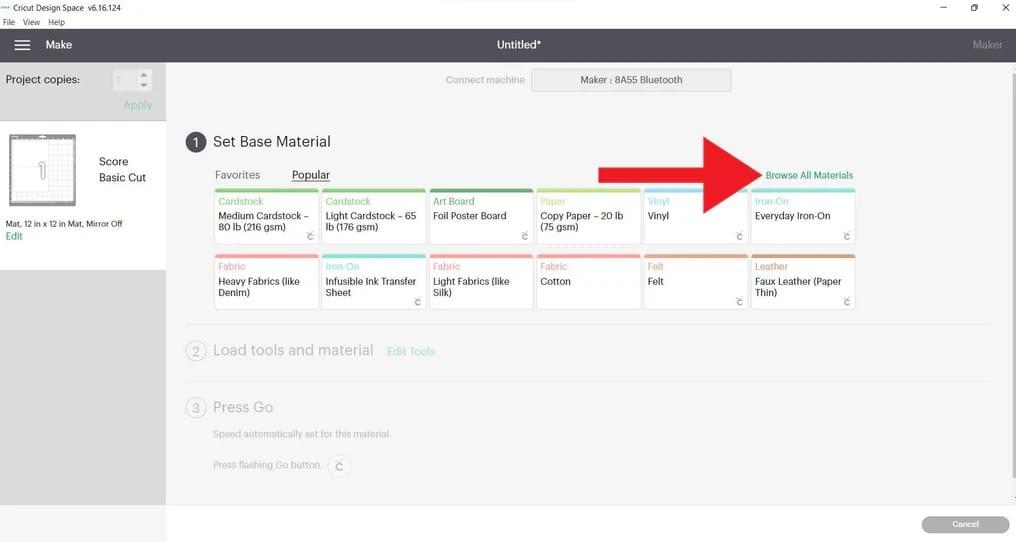The image size is (1016, 542).
Task: Switch to the Favorites materials tab
Action: click(x=237, y=175)
